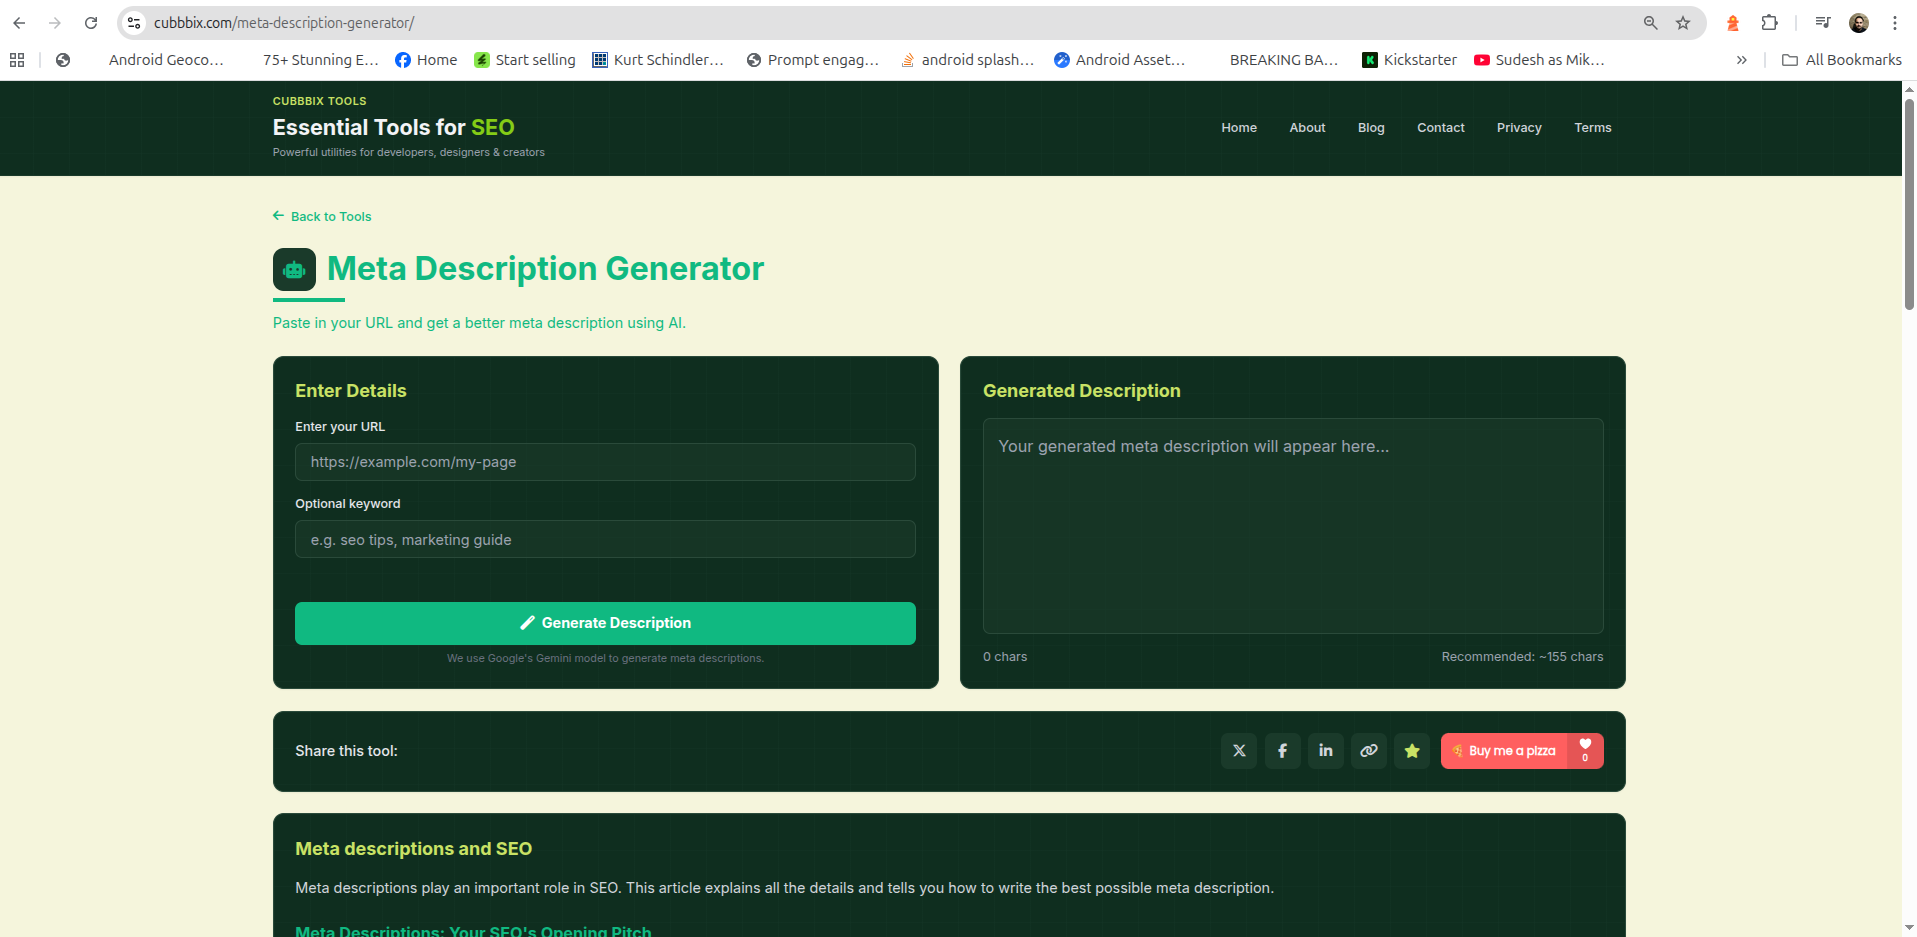Navigate to the Blog menu item
The width and height of the screenshot is (1917, 937).
(1370, 127)
